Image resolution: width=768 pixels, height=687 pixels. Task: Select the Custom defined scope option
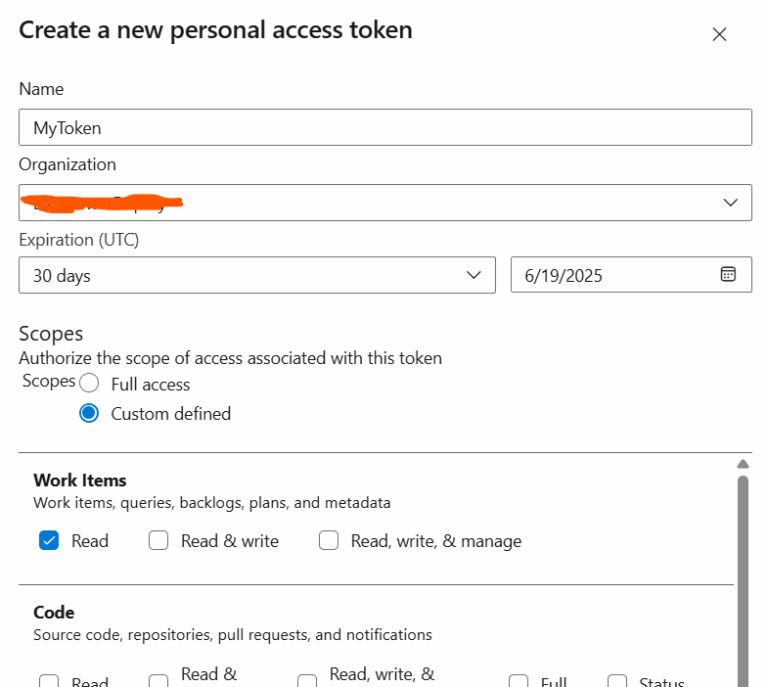[x=90, y=414]
